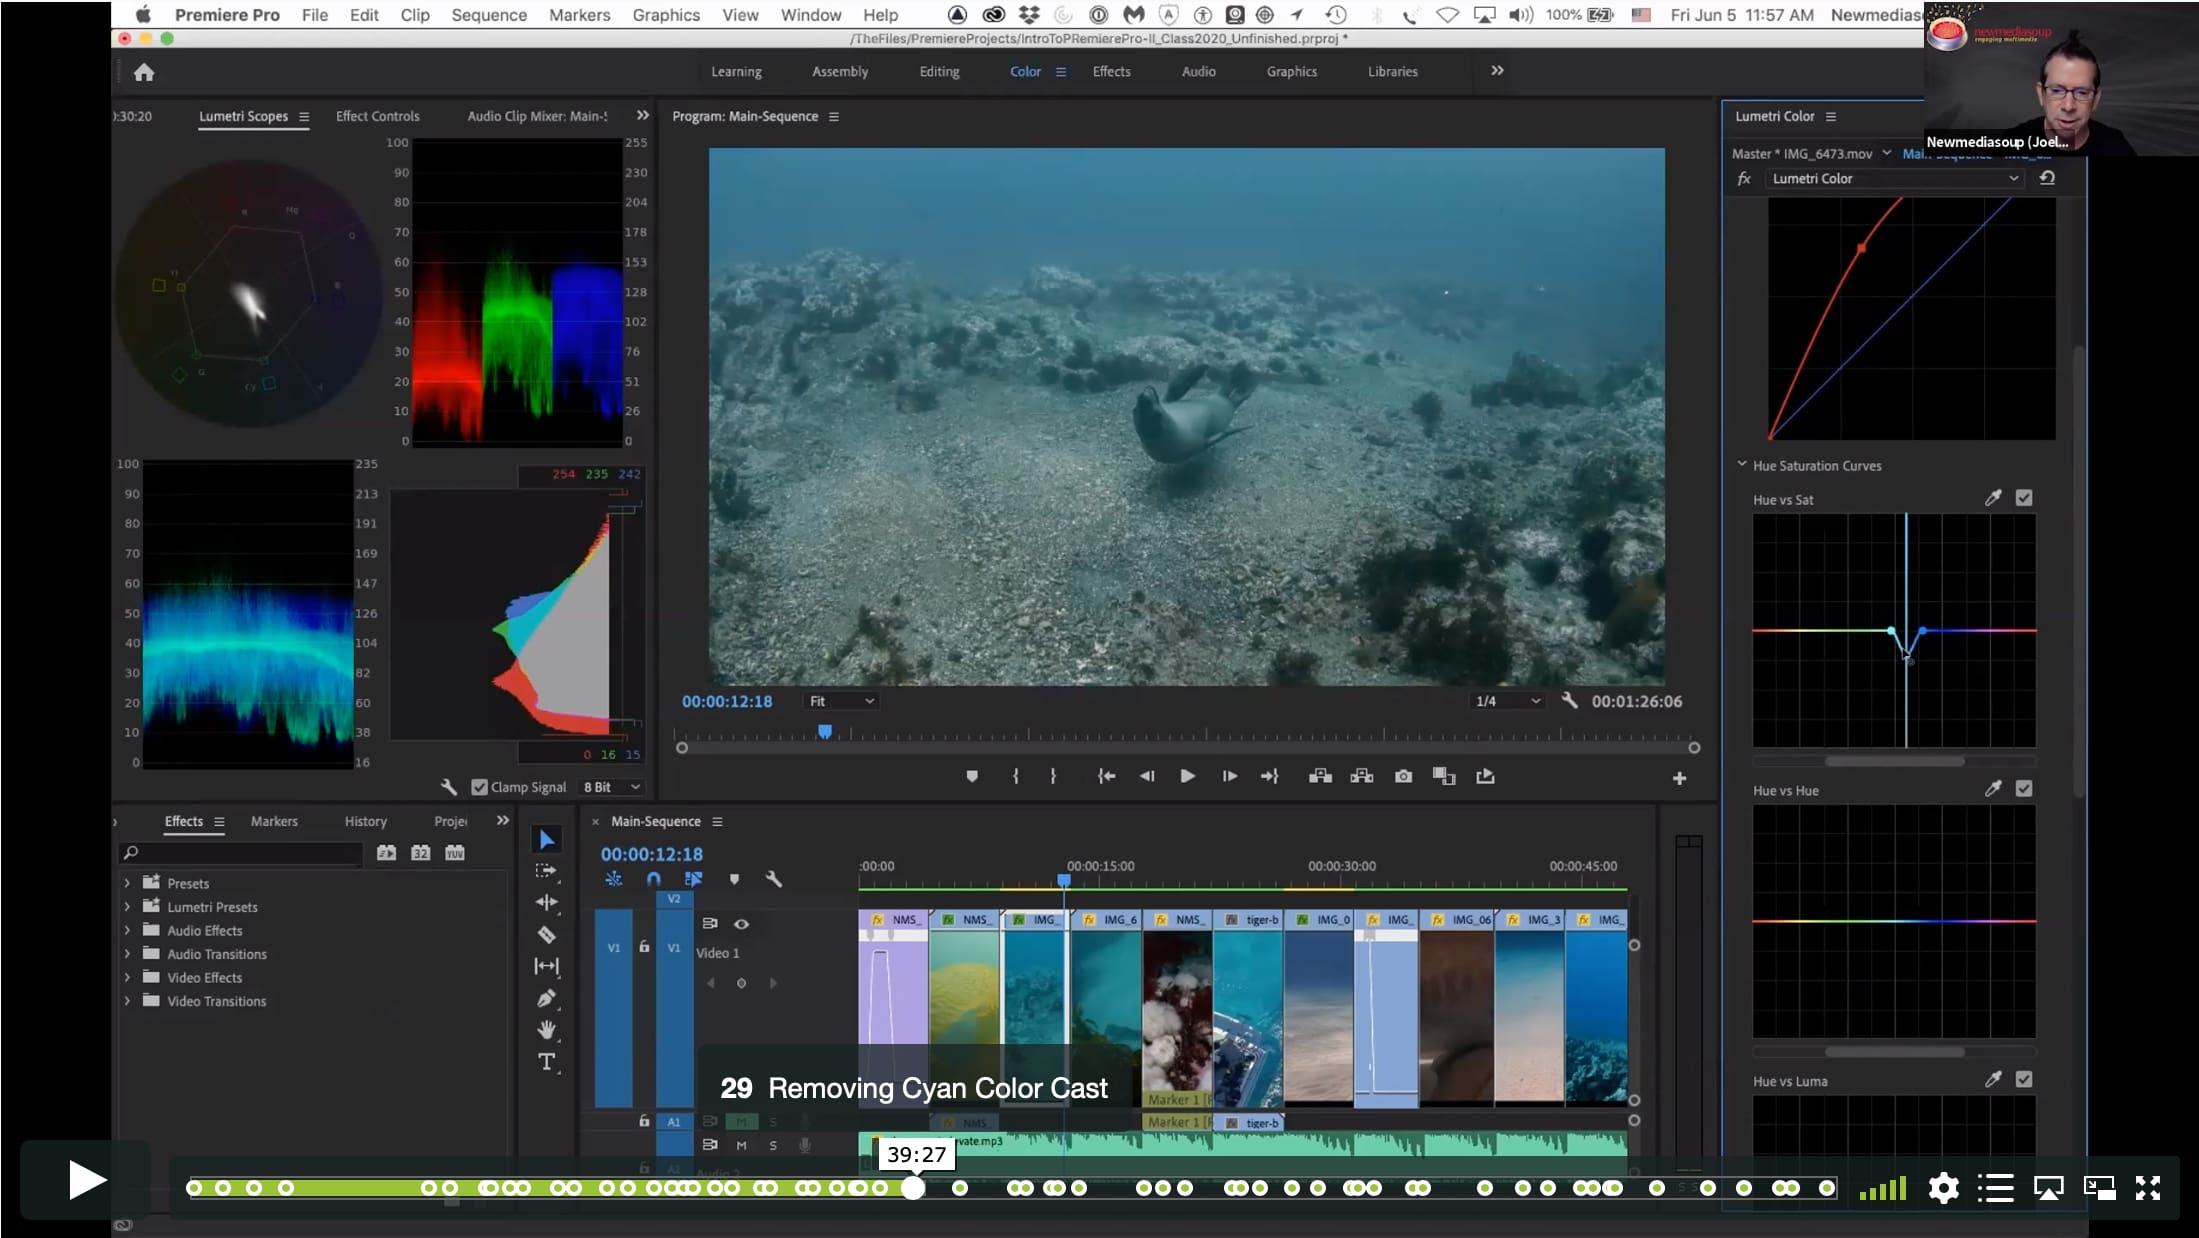Pick Hue vs Sat eyedropper
The image size is (2199, 1238).
click(x=1992, y=498)
